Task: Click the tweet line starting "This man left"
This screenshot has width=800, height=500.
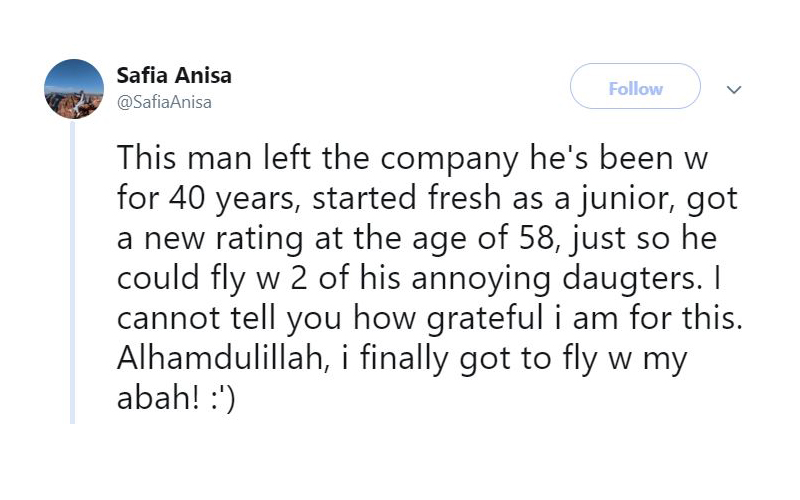Action: click(x=412, y=158)
